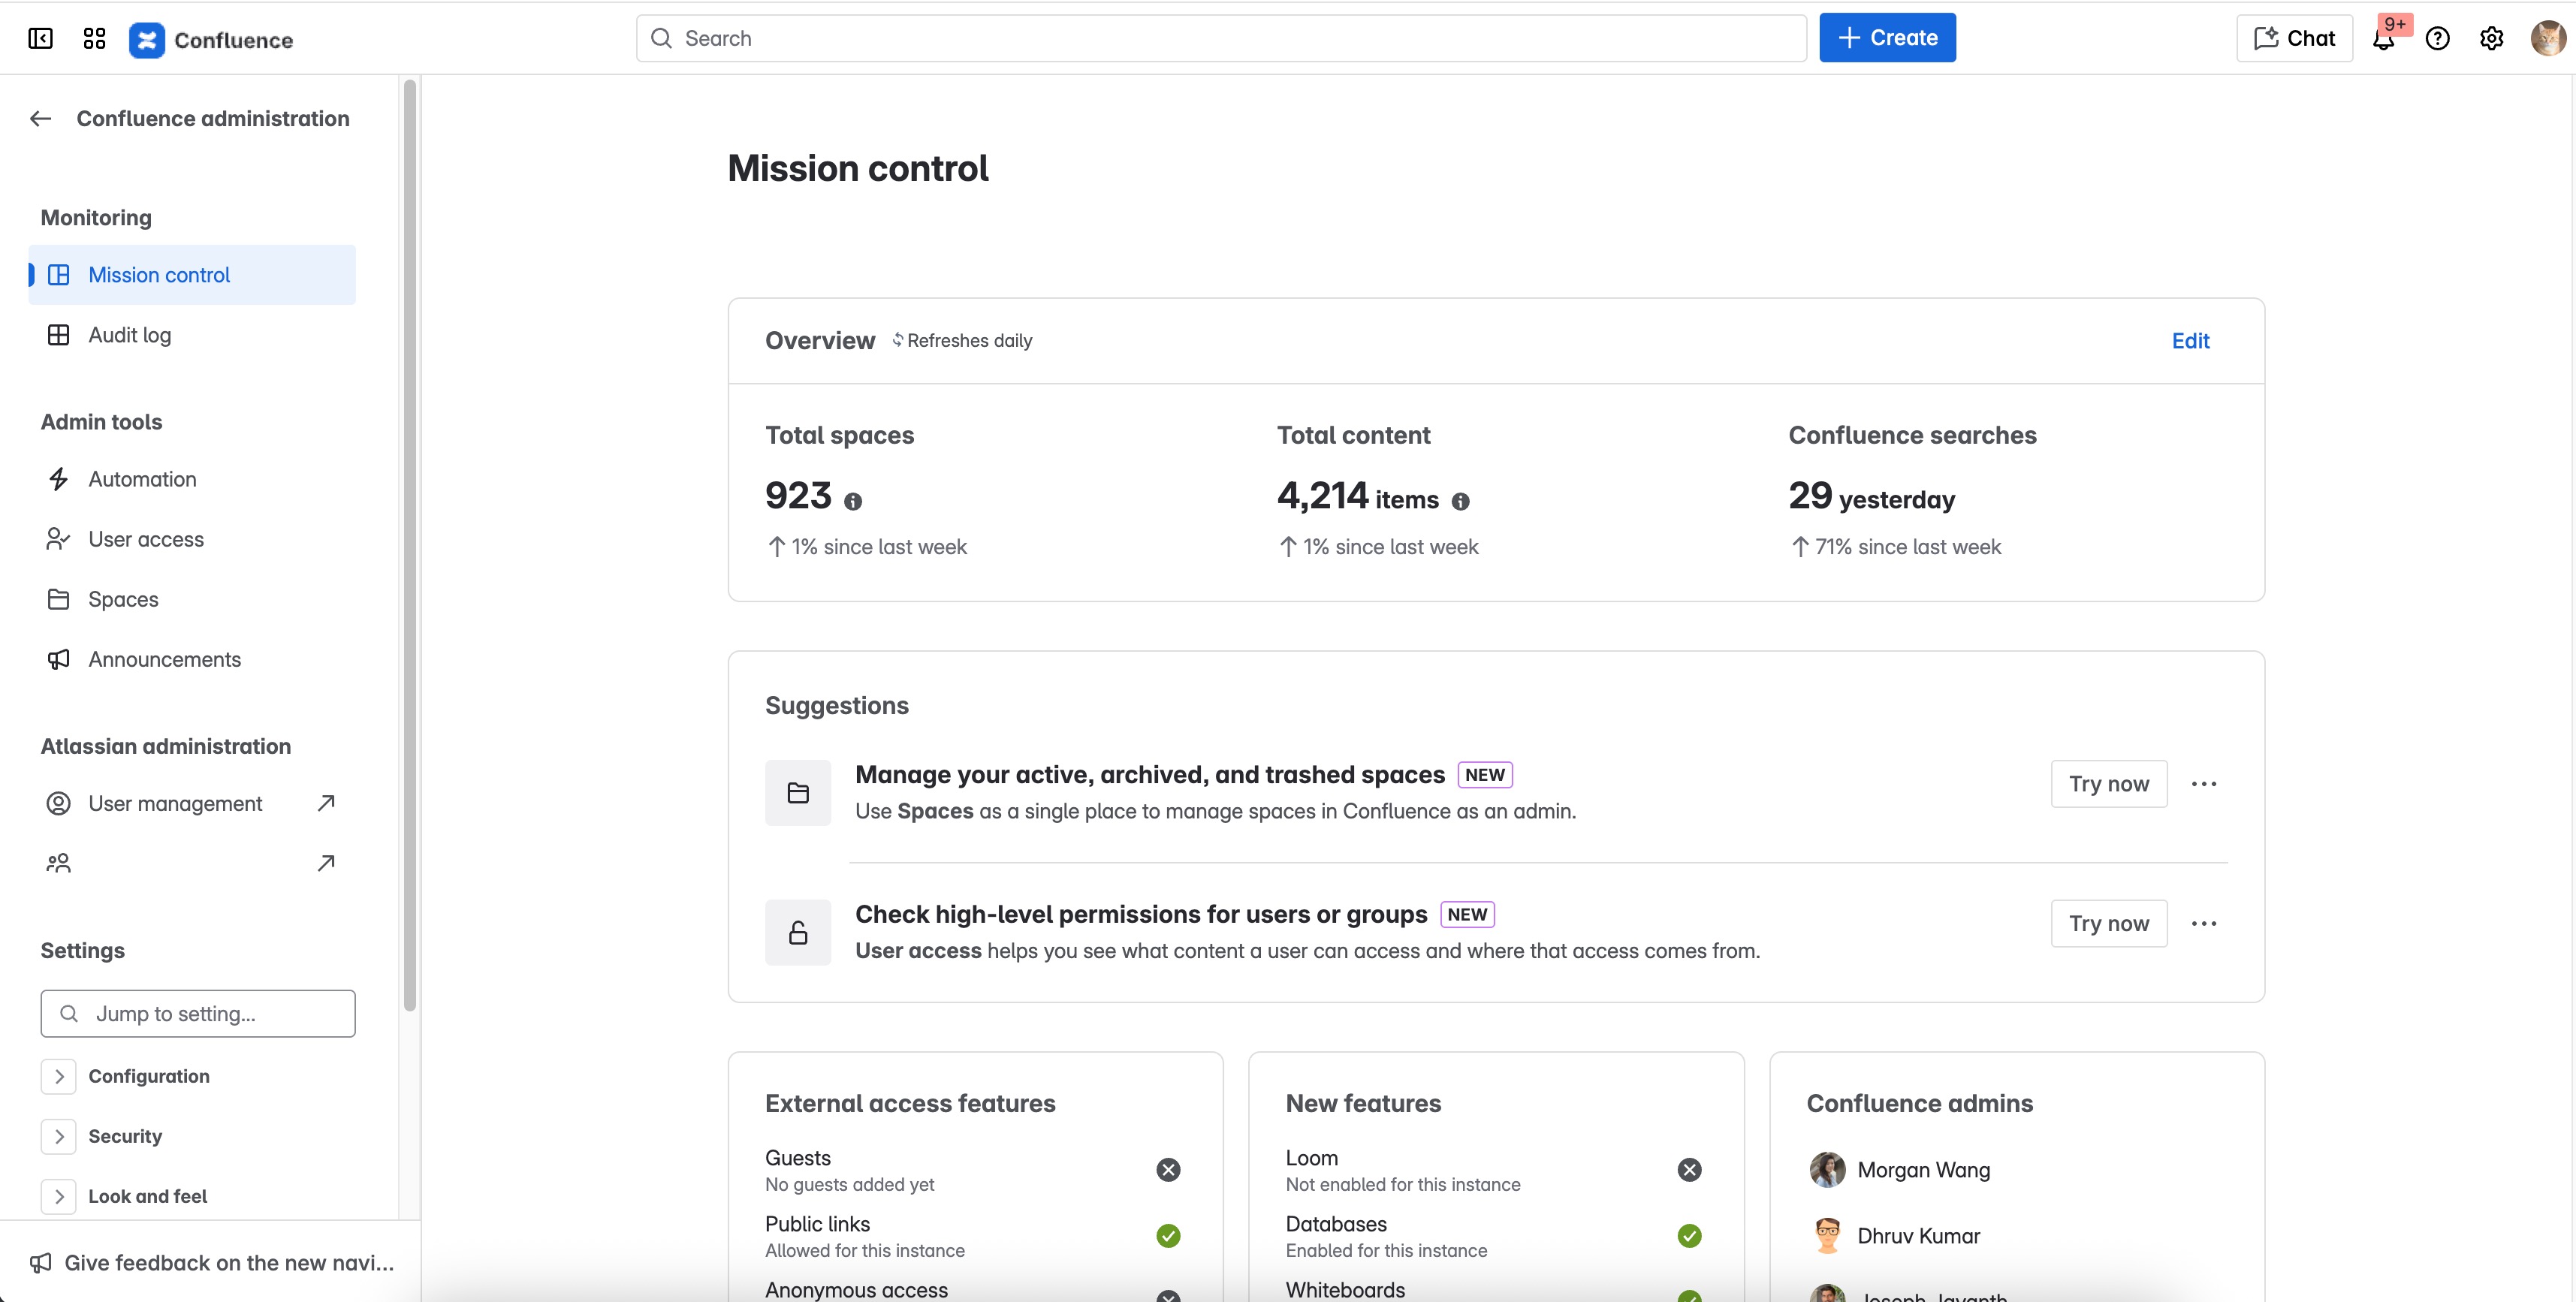2576x1302 pixels.
Task: Expand the Security settings section
Action: tap(59, 1136)
